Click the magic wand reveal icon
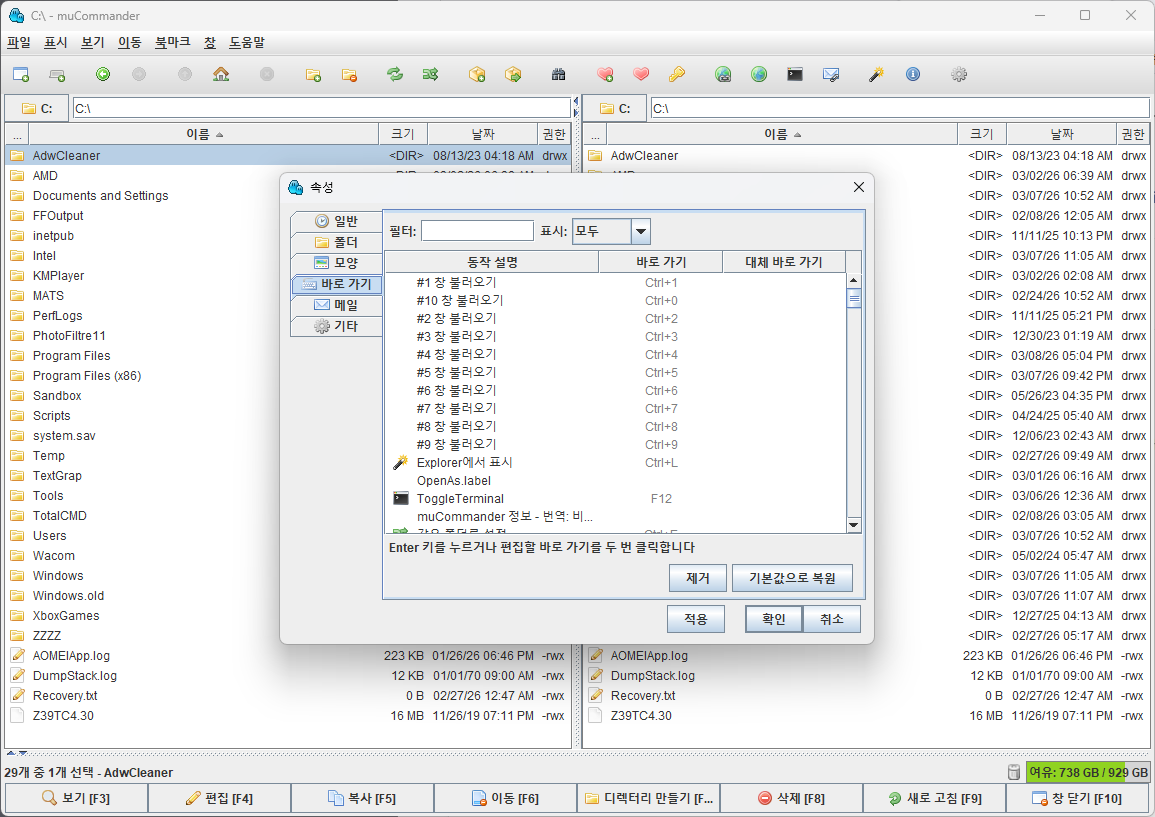The height and width of the screenshot is (817, 1155). (x=877, y=74)
